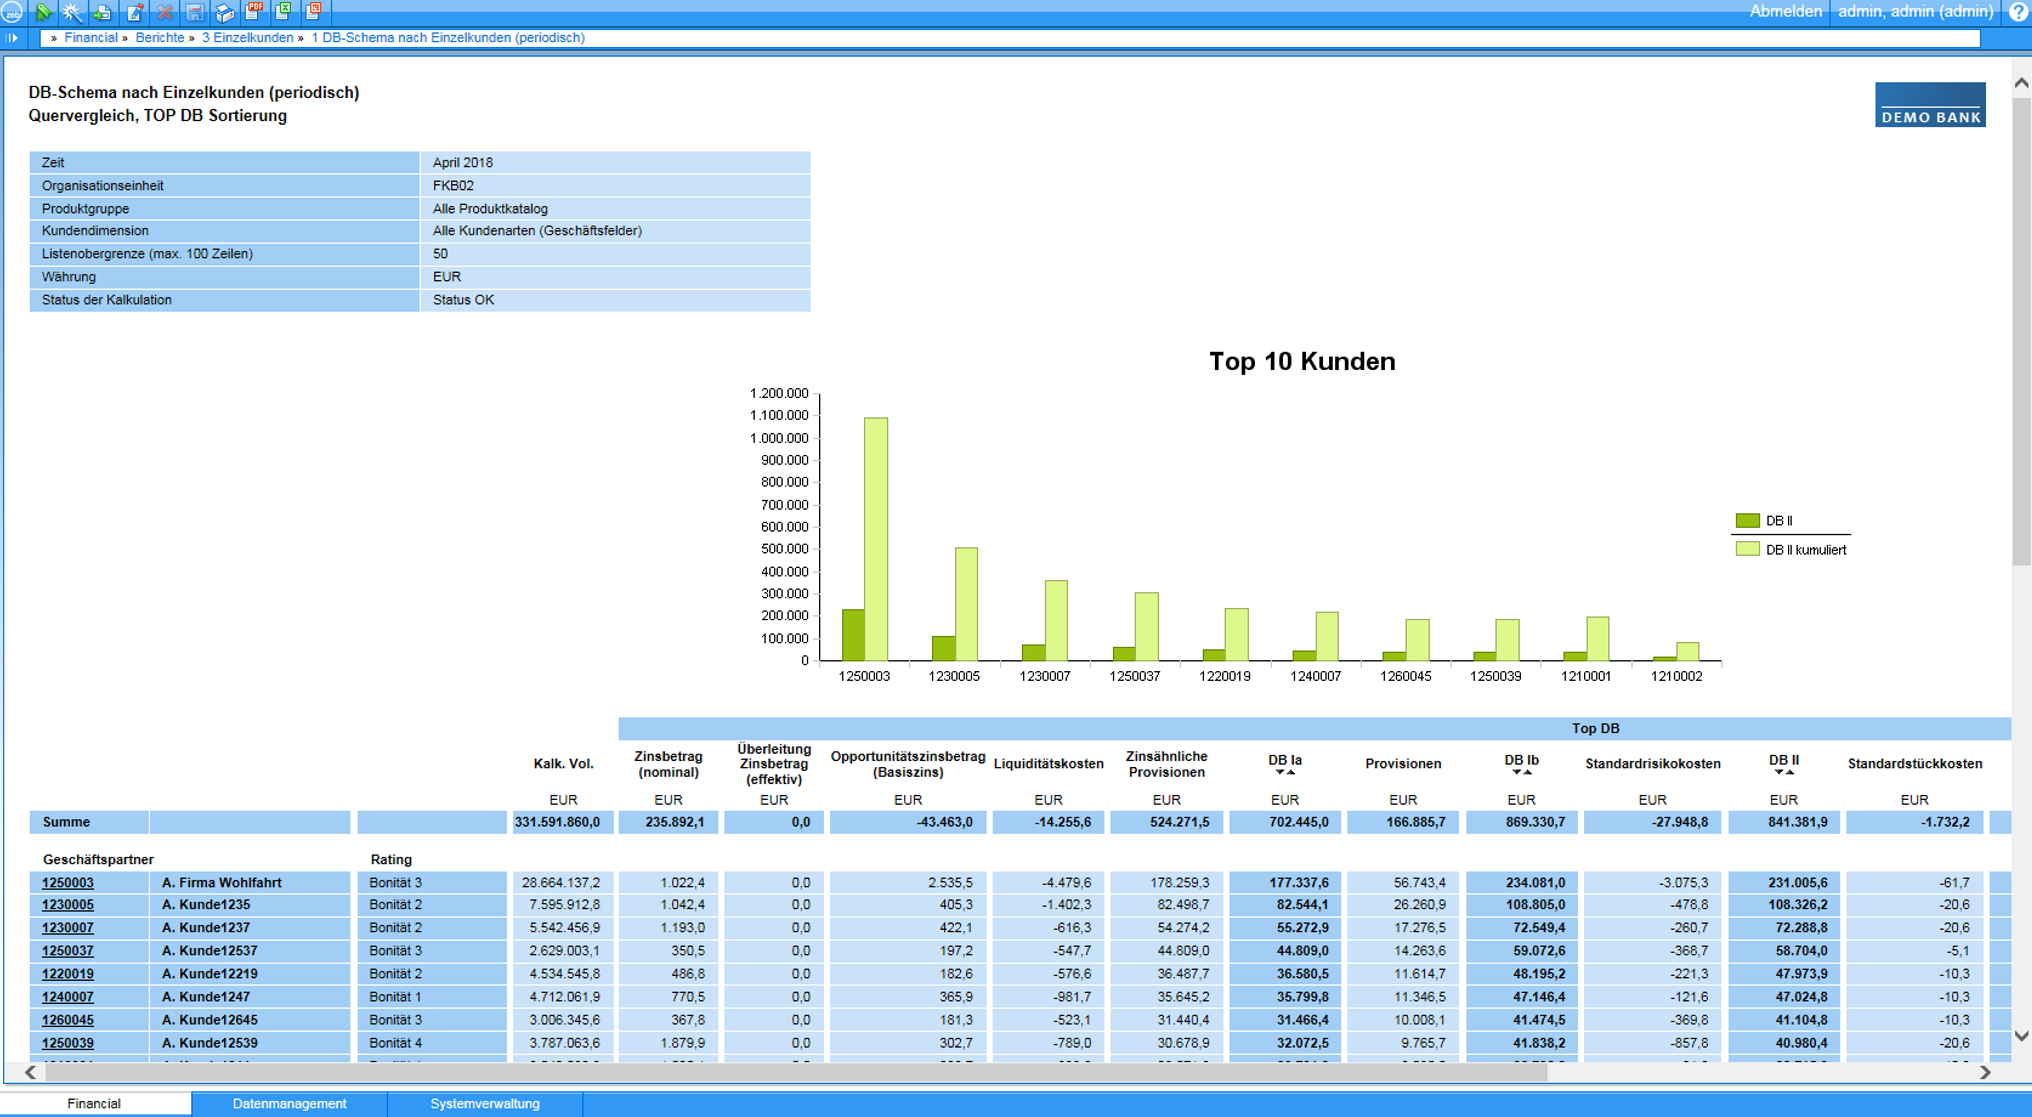Sort by DB Ib column arrows
Viewport: 2032px width, 1117px height.
[x=1521, y=773]
